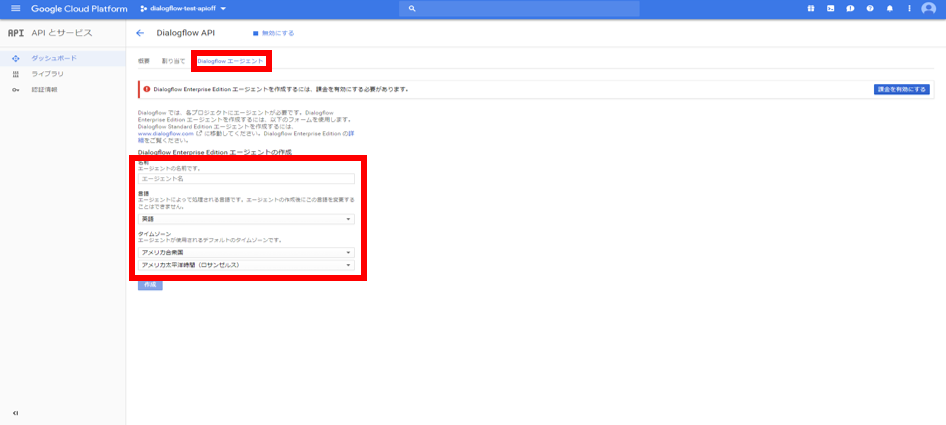The image size is (946, 425).
Task: Open the 英語 language dropdown
Action: coord(246,219)
